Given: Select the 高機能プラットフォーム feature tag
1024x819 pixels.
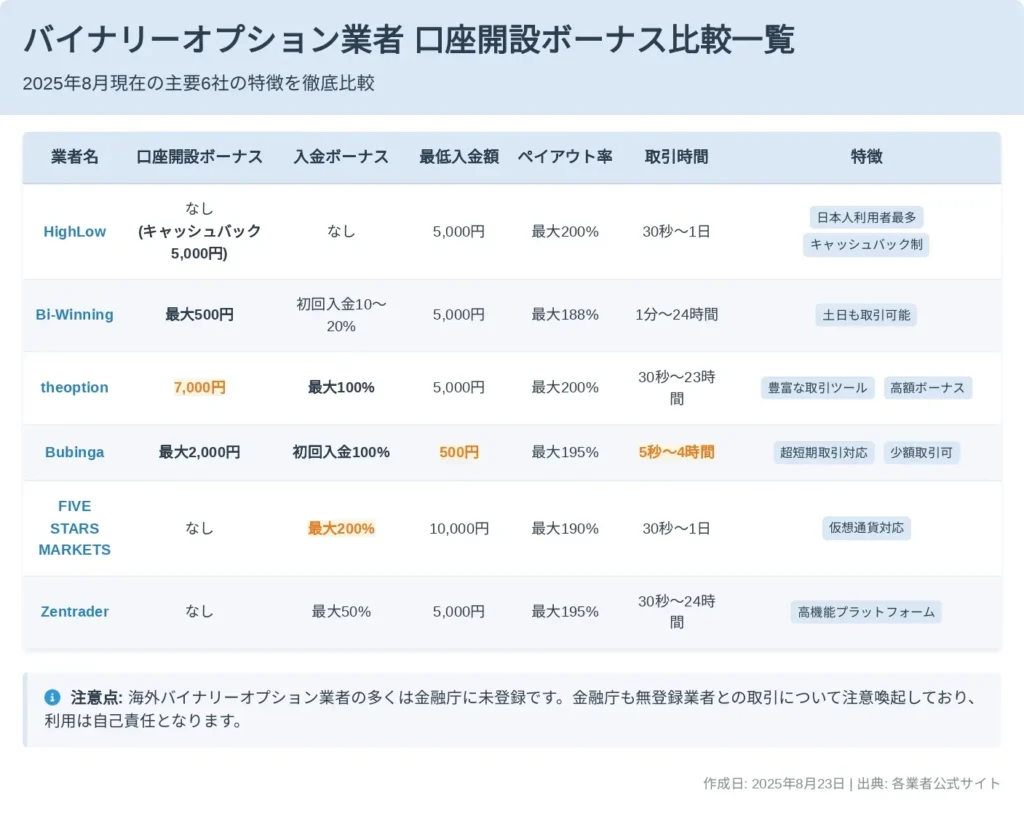Looking at the screenshot, I should (866, 611).
